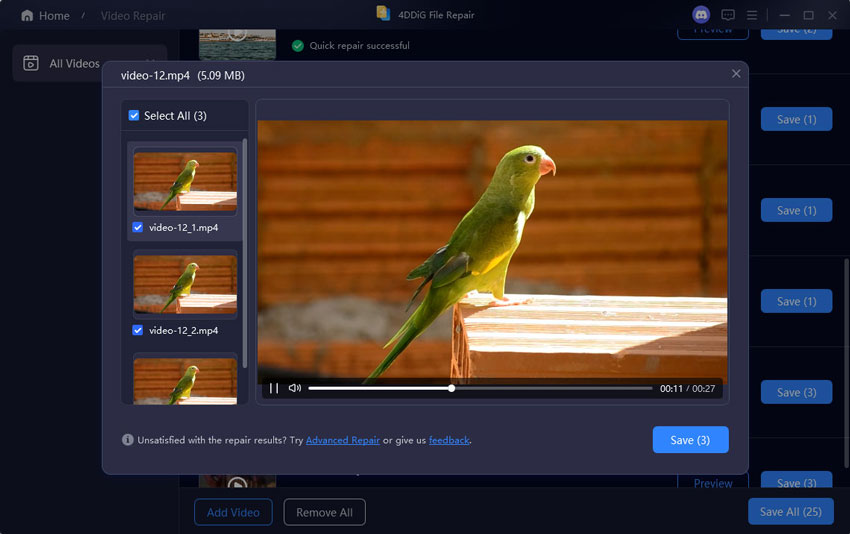
Task: Uncheck the Select All (3) checkbox
Action: click(134, 116)
